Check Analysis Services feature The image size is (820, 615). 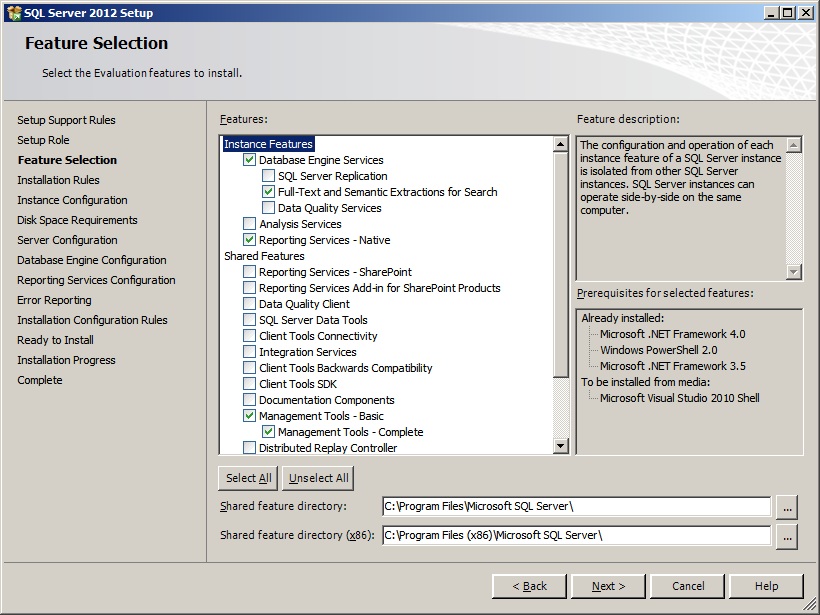pos(250,224)
